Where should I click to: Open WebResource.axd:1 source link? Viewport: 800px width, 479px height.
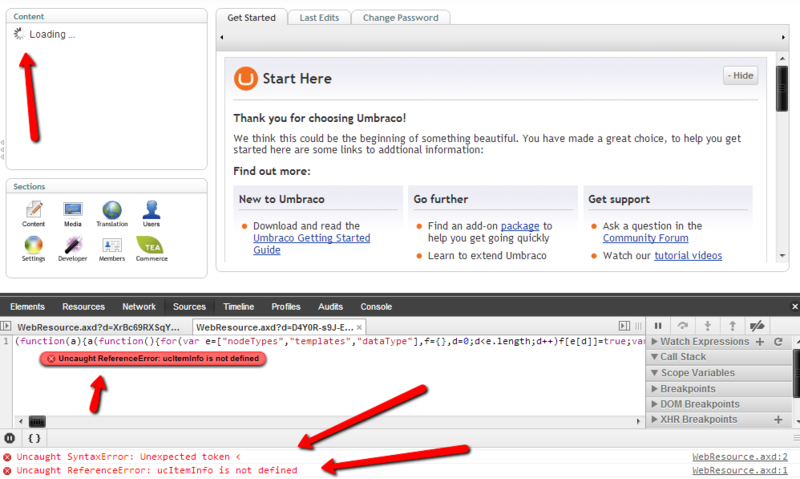(740, 470)
